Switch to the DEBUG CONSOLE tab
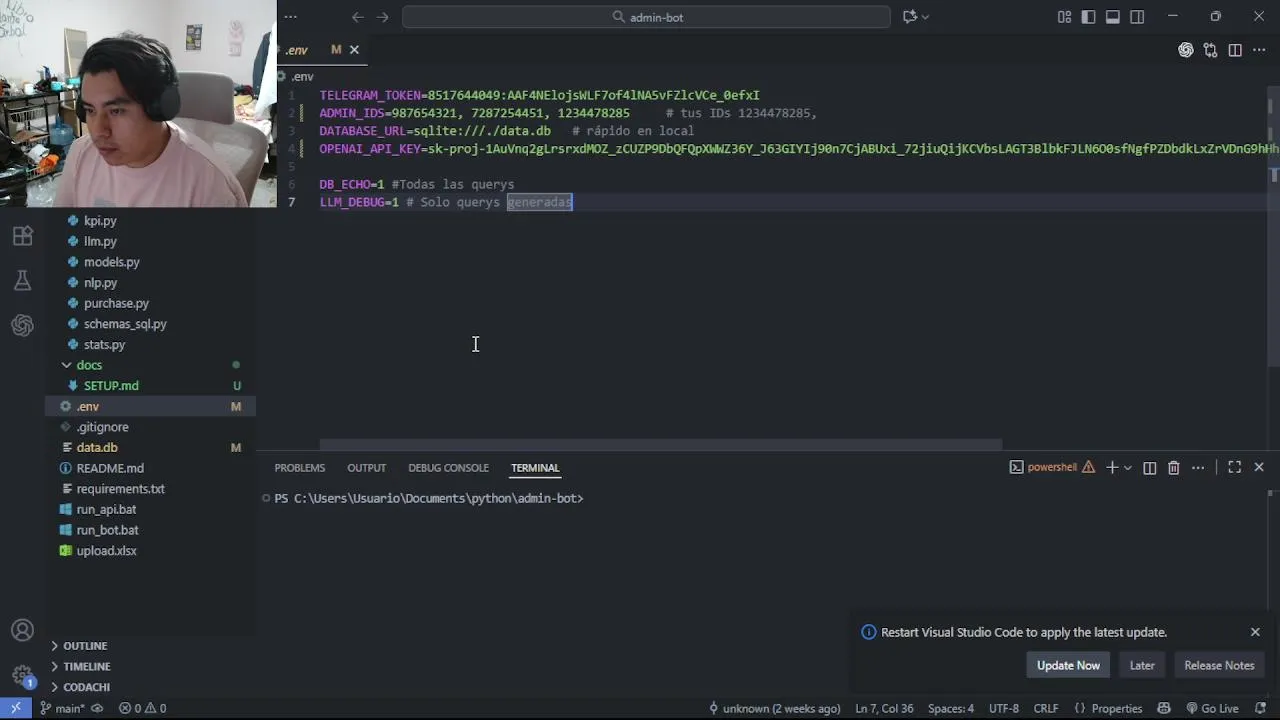Viewport: 1280px width, 720px height. tap(448, 468)
